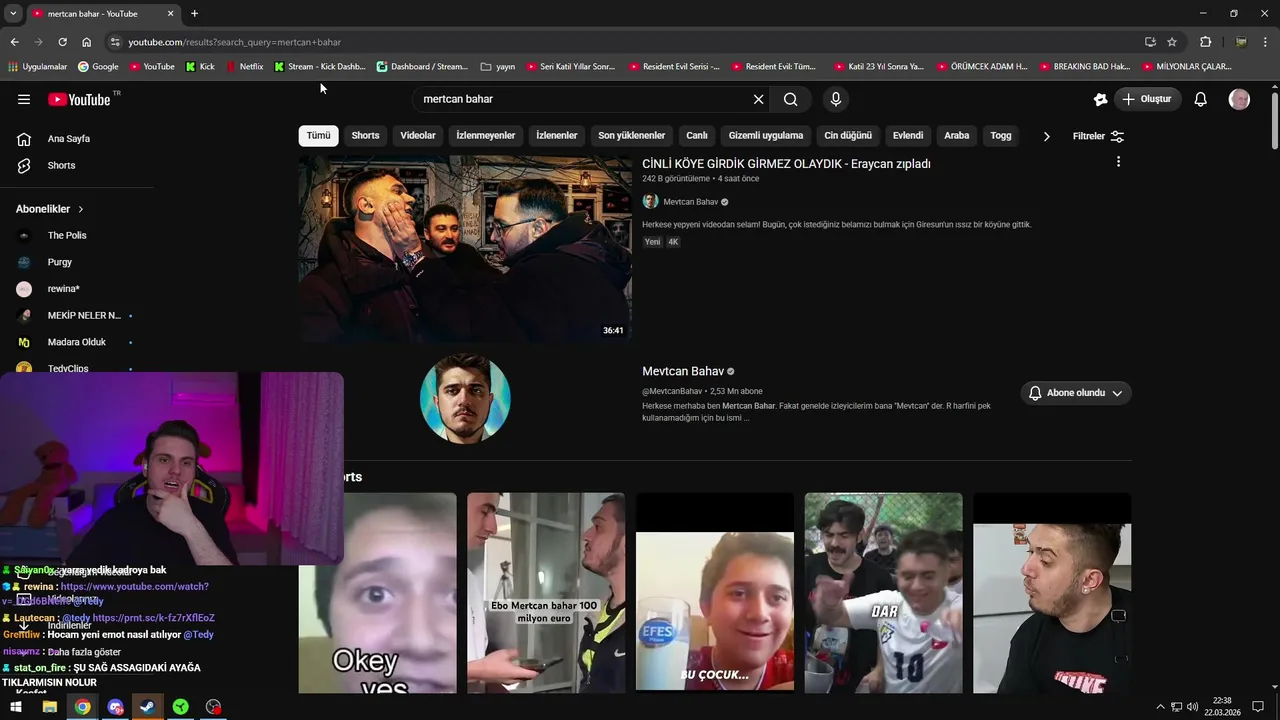Open the 'Madara Olduk' subscription
This screenshot has height=720, width=1280.
point(76,342)
